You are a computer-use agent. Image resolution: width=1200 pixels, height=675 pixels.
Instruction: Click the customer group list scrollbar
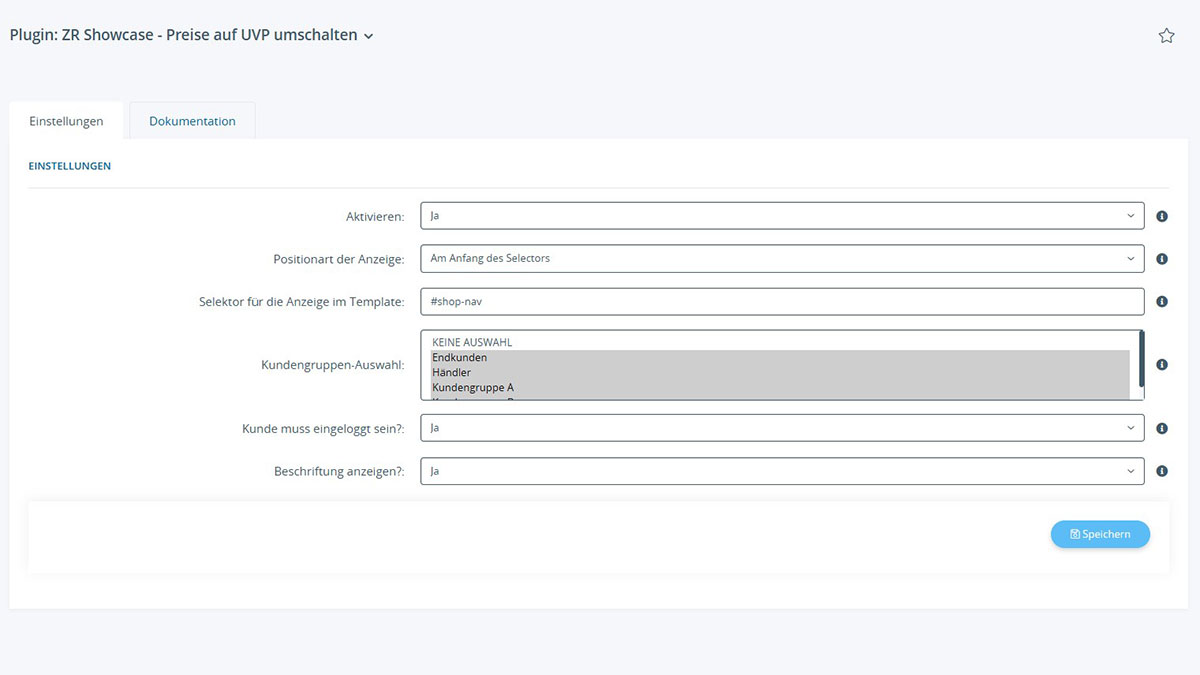[1141, 365]
